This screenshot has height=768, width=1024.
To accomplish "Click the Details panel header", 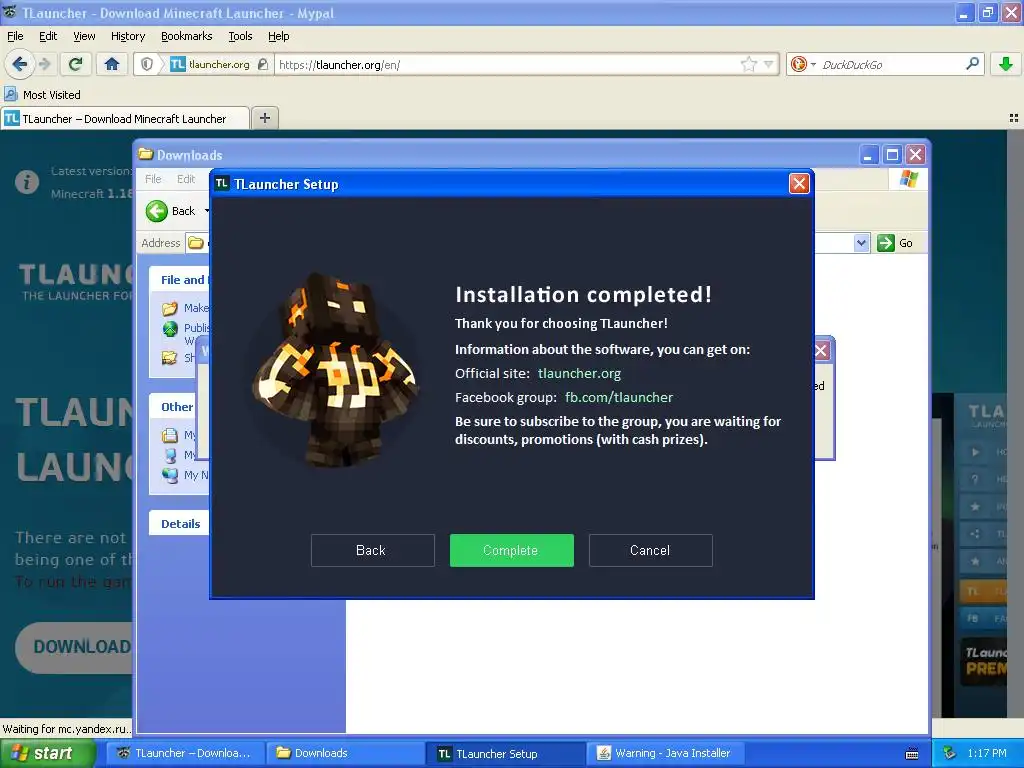I will [x=181, y=524].
